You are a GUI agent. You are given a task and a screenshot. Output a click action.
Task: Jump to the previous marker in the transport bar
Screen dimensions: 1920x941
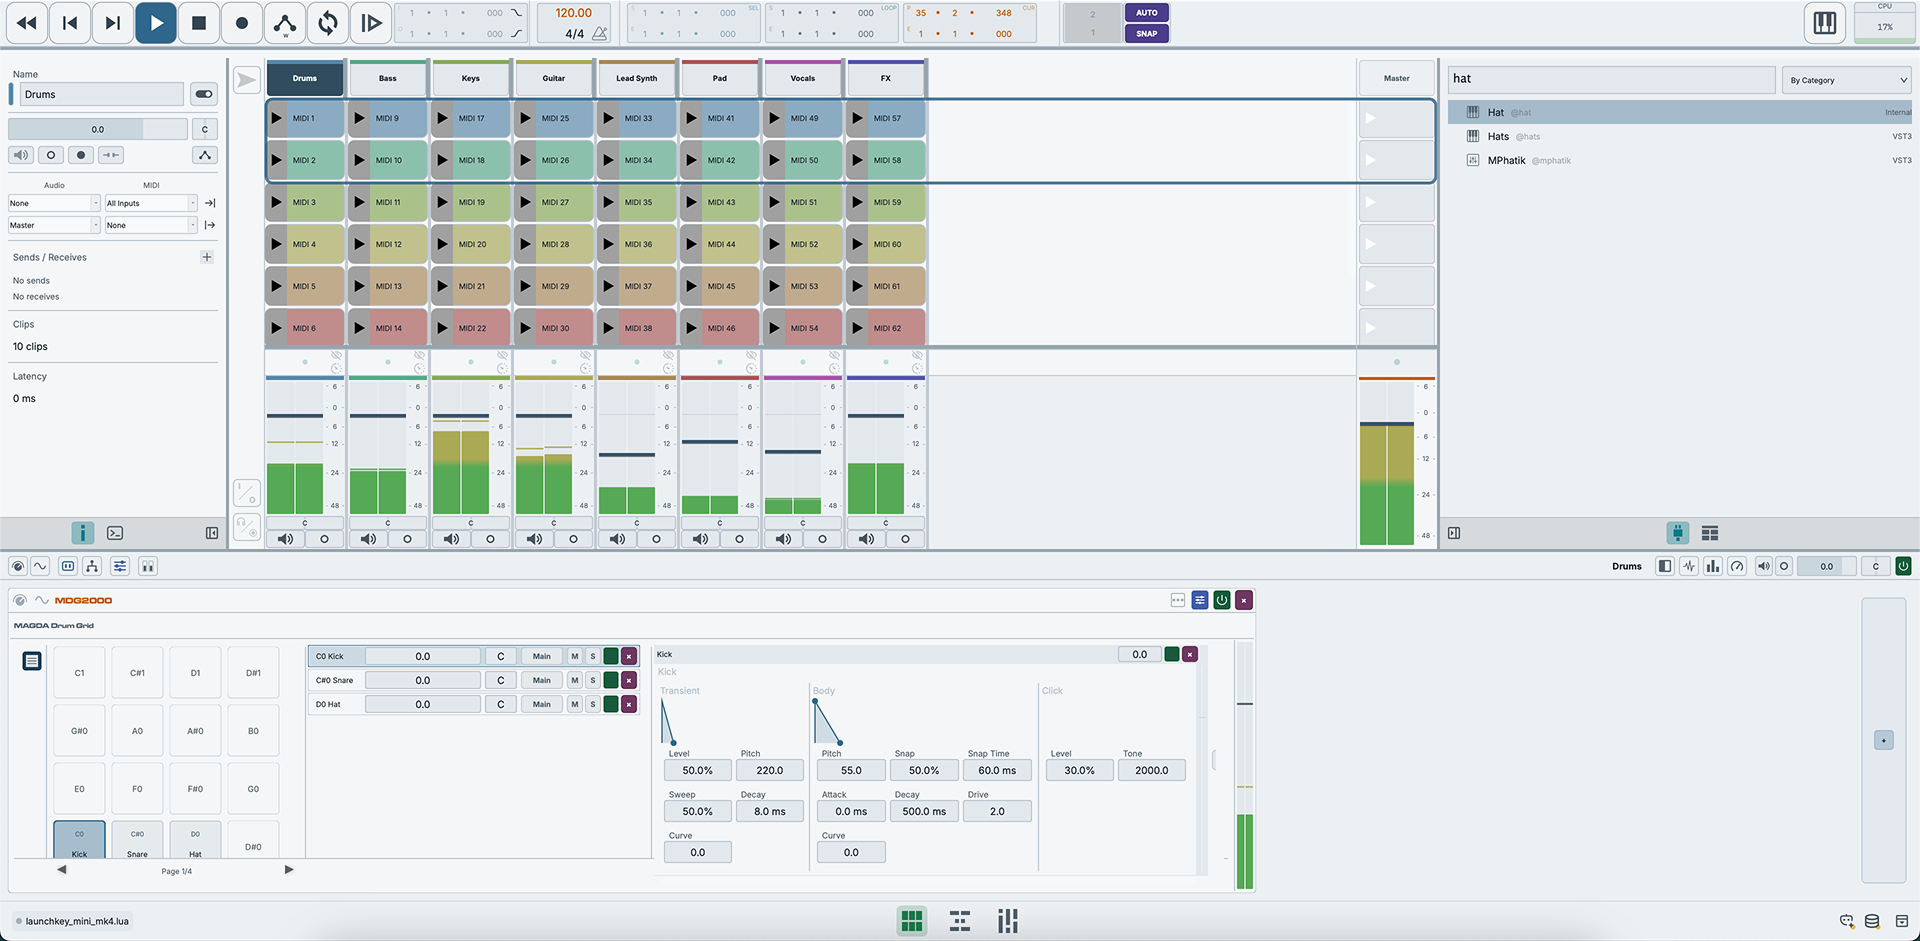70,23
